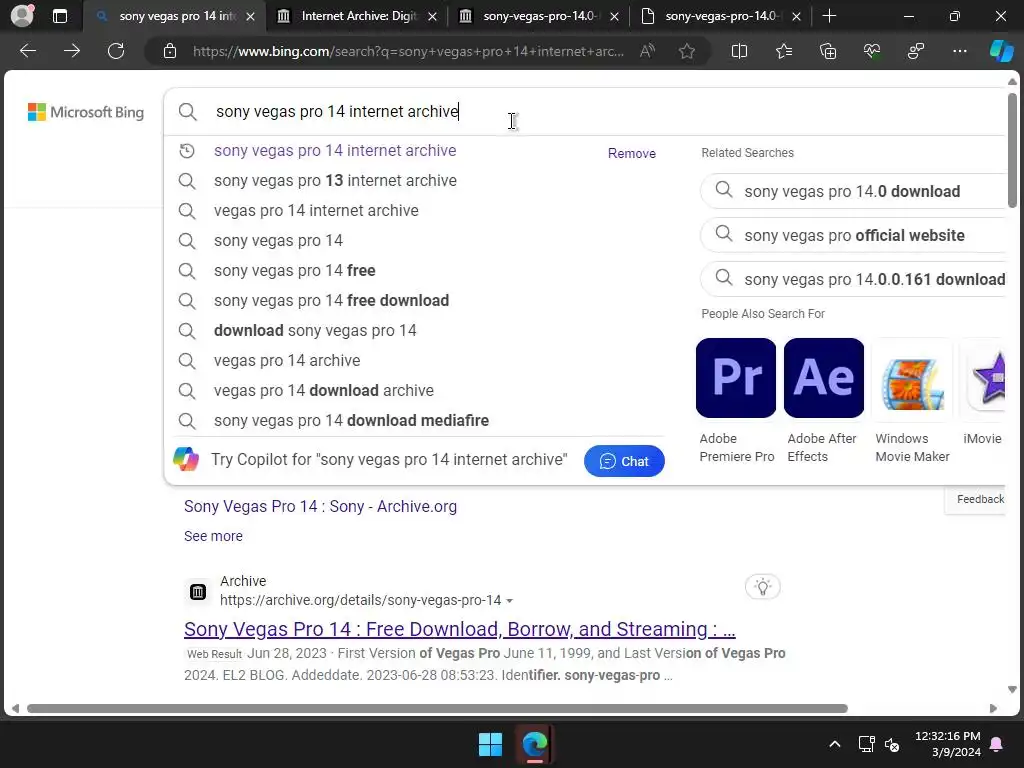Close the Internet Archive: Digital tab
The width and height of the screenshot is (1024, 768).
tap(432, 17)
